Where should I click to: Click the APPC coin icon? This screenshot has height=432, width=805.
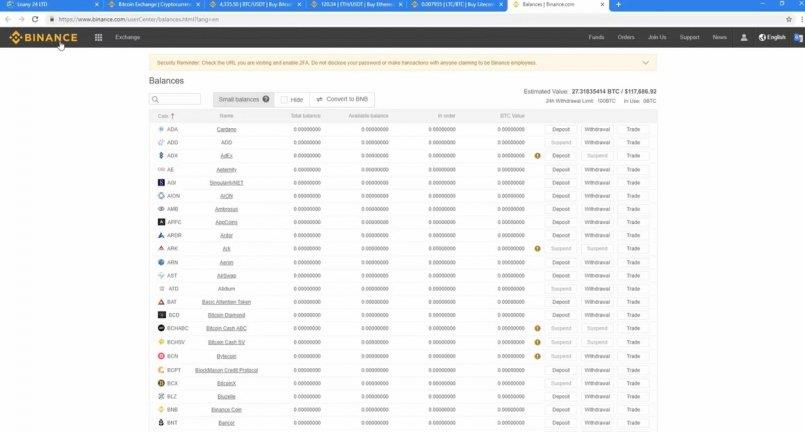(161, 222)
